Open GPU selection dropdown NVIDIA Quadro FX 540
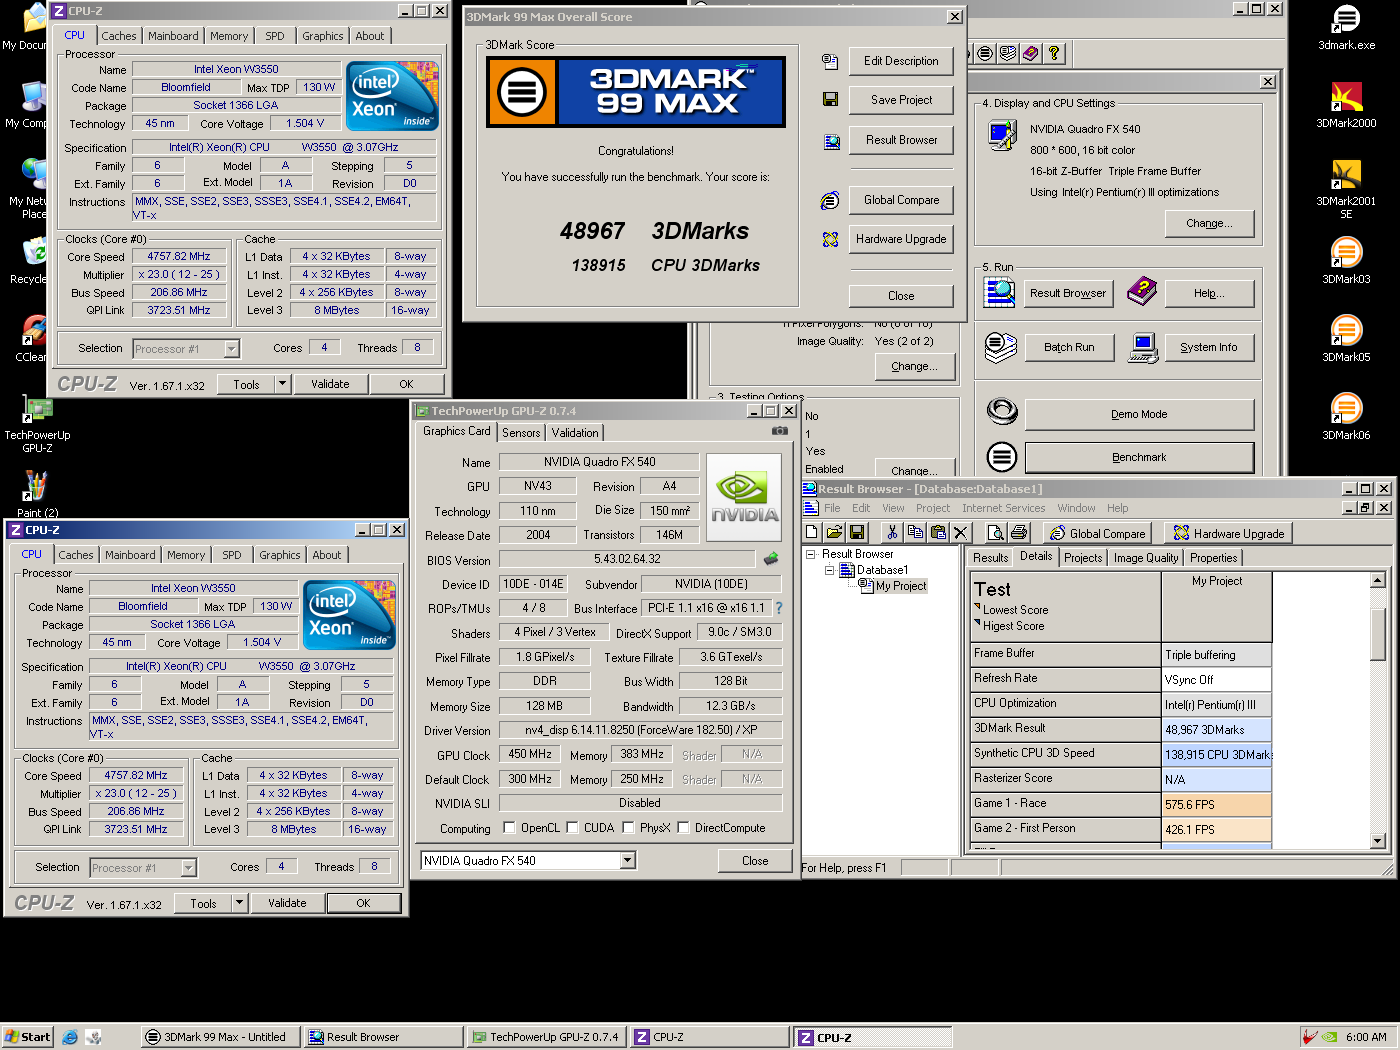Viewport: 1400px width, 1050px height. (x=627, y=860)
